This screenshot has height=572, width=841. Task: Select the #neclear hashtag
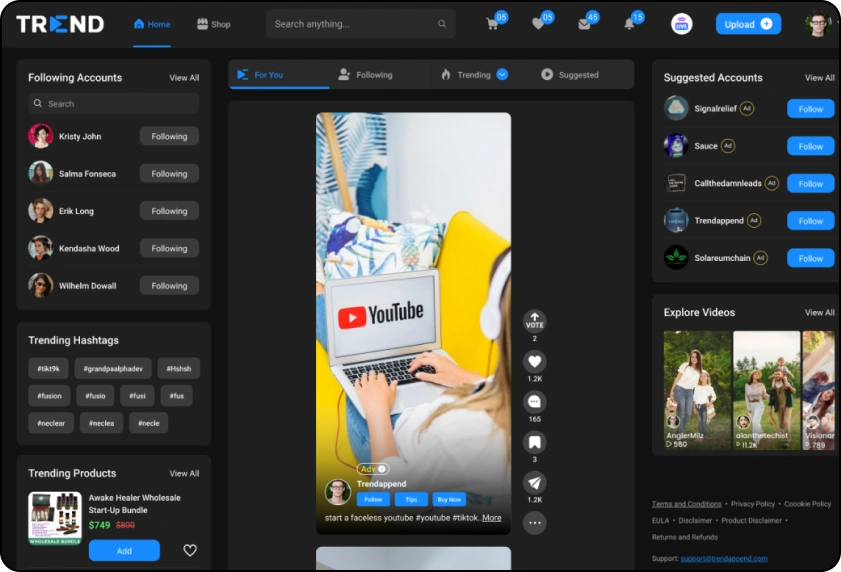(x=51, y=423)
